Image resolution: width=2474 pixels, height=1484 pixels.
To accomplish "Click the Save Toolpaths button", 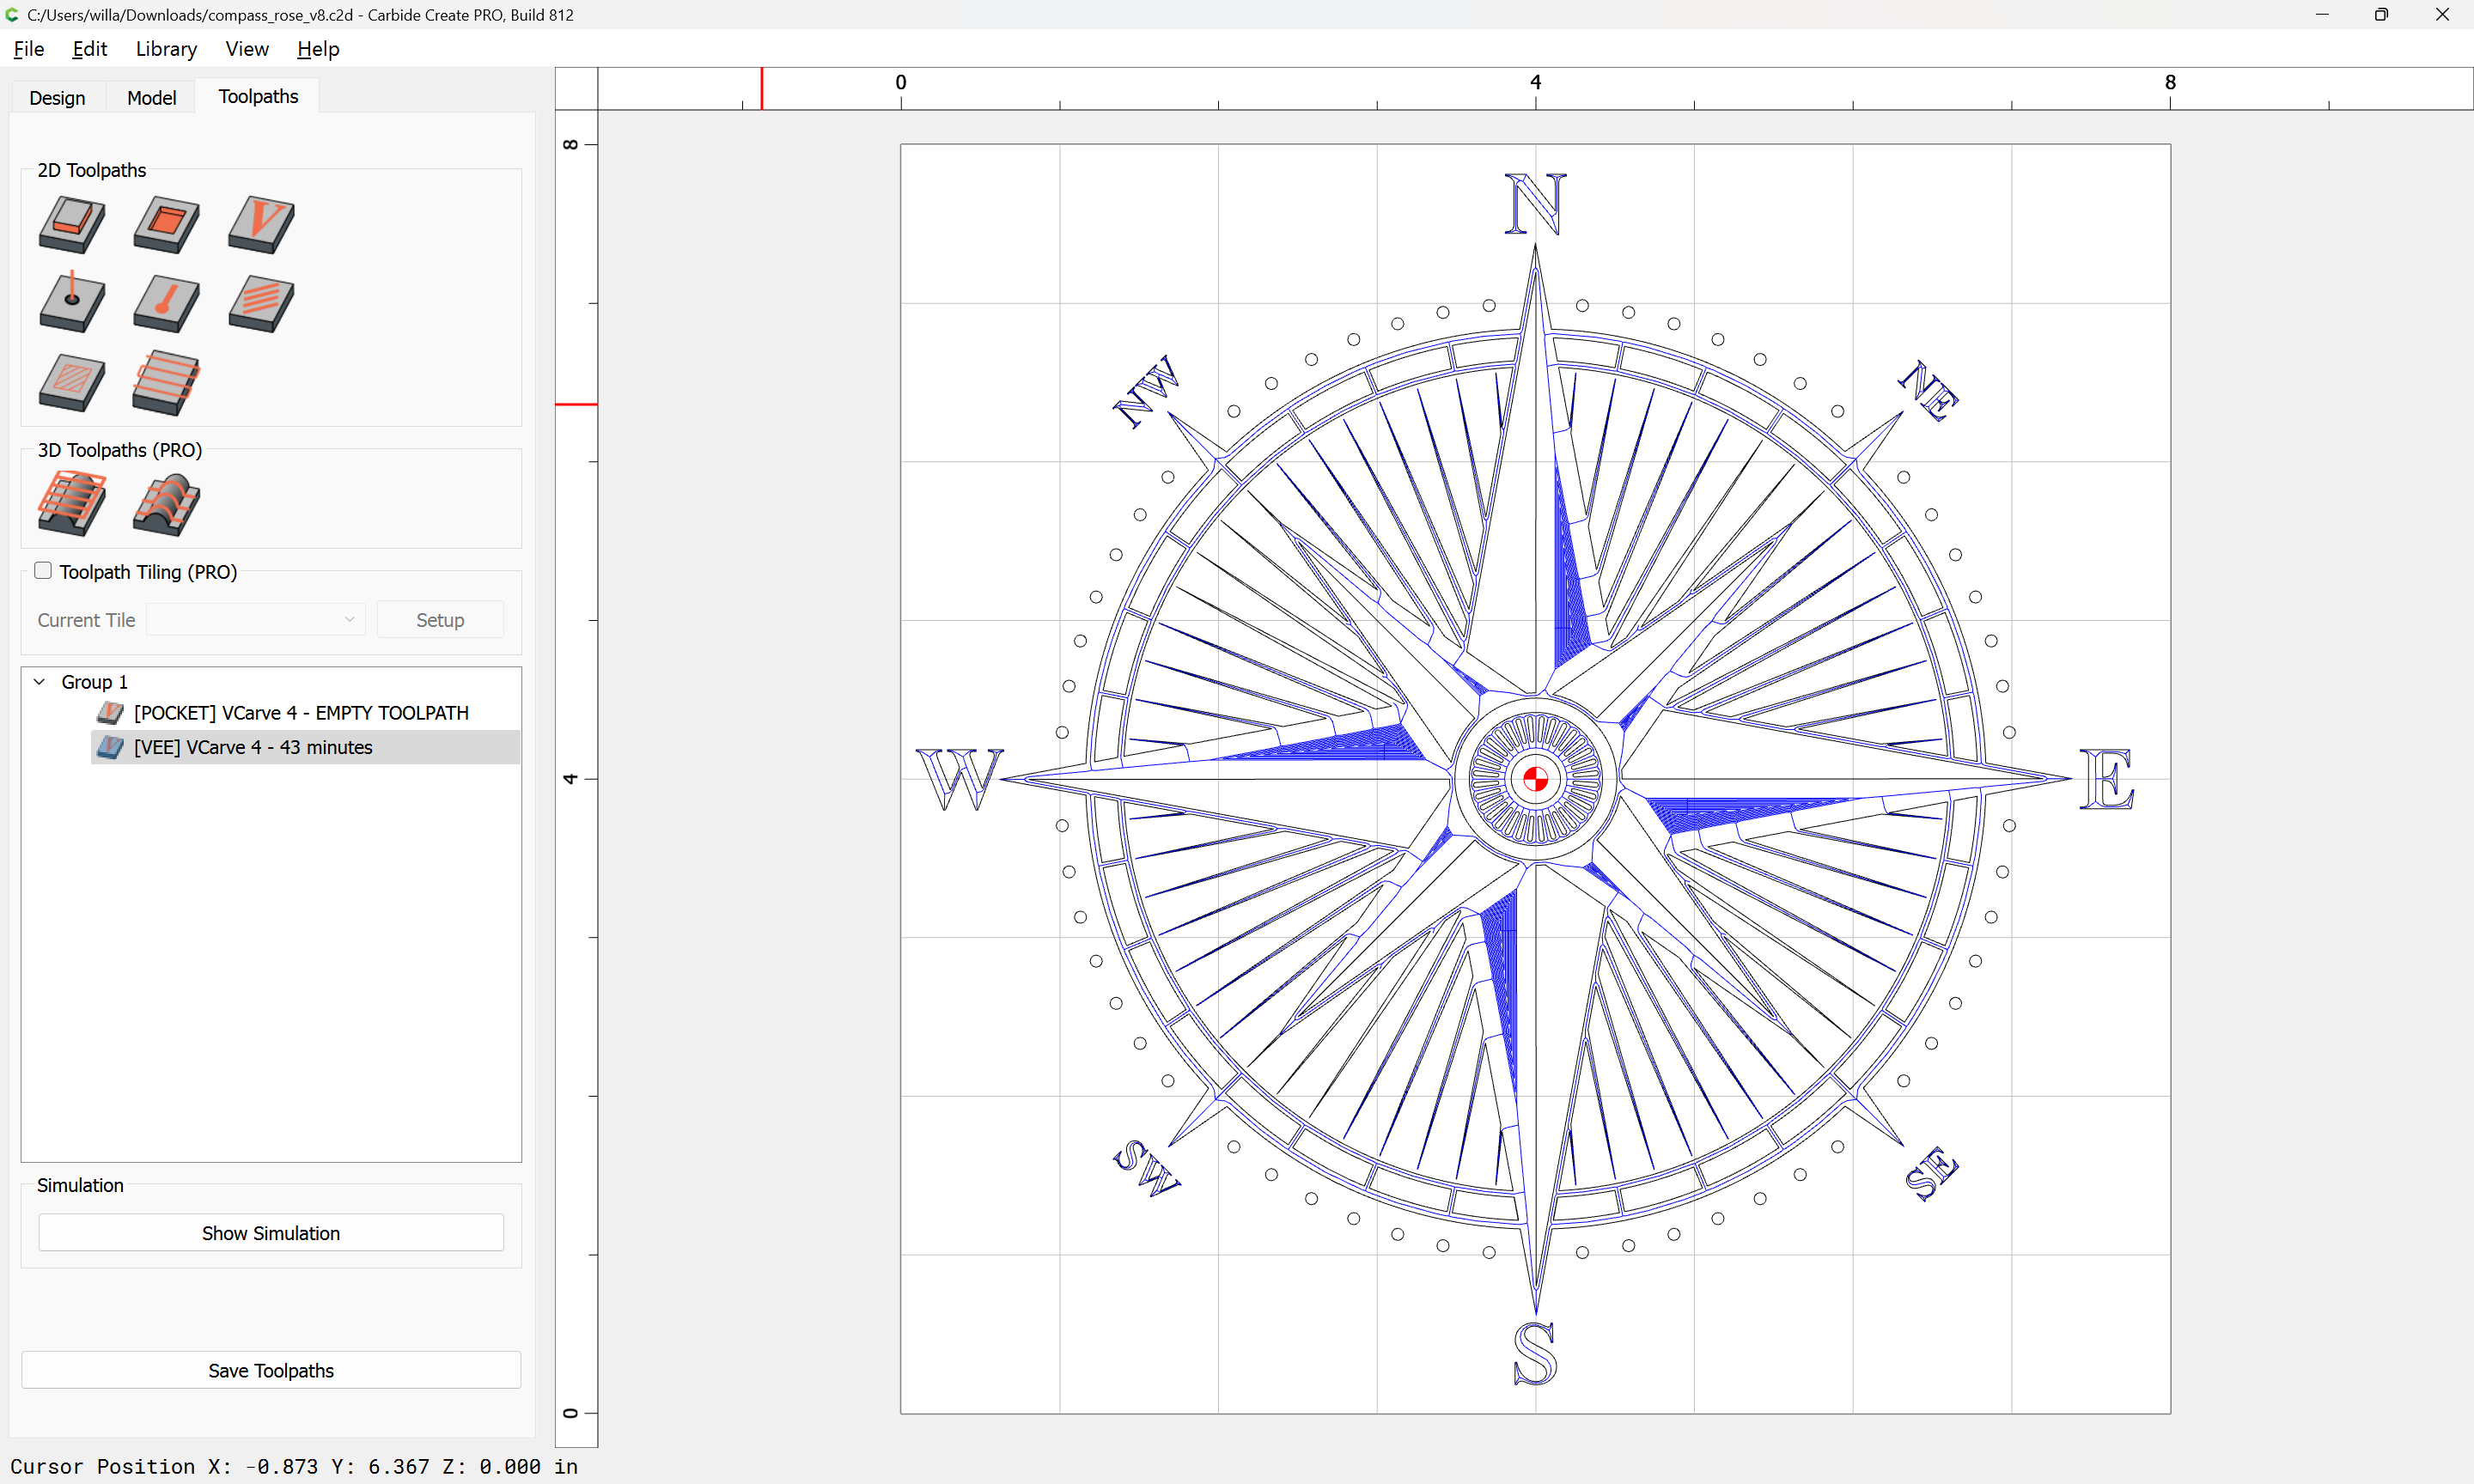I will (x=271, y=1369).
